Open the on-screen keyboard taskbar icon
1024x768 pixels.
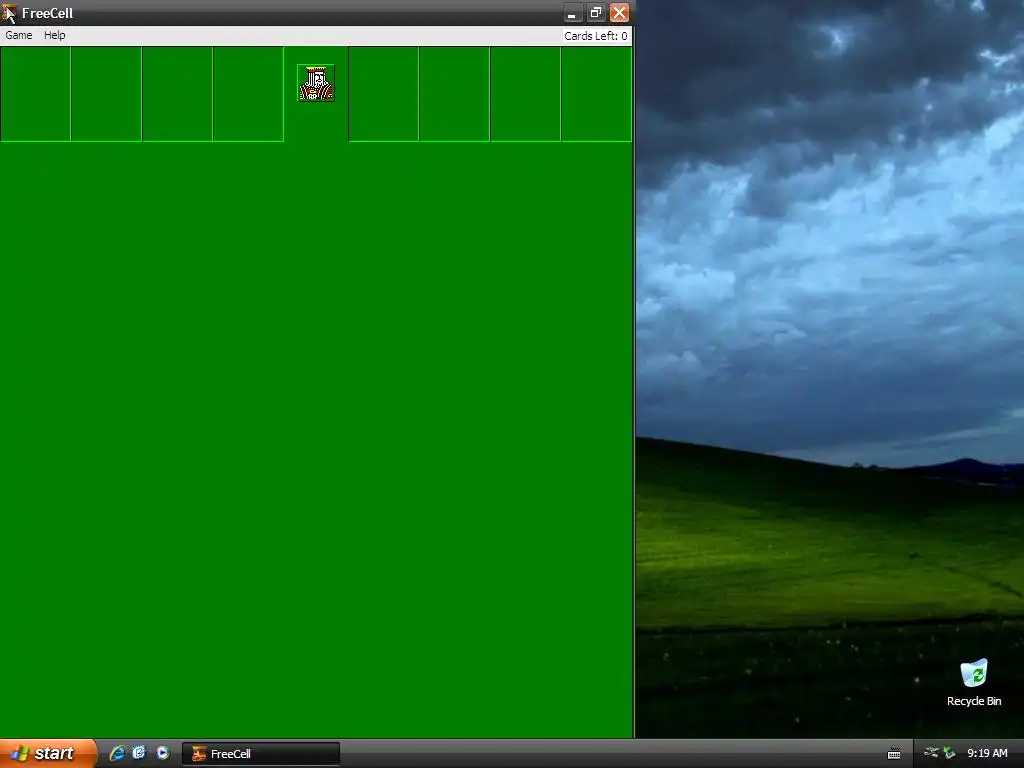pos(894,754)
